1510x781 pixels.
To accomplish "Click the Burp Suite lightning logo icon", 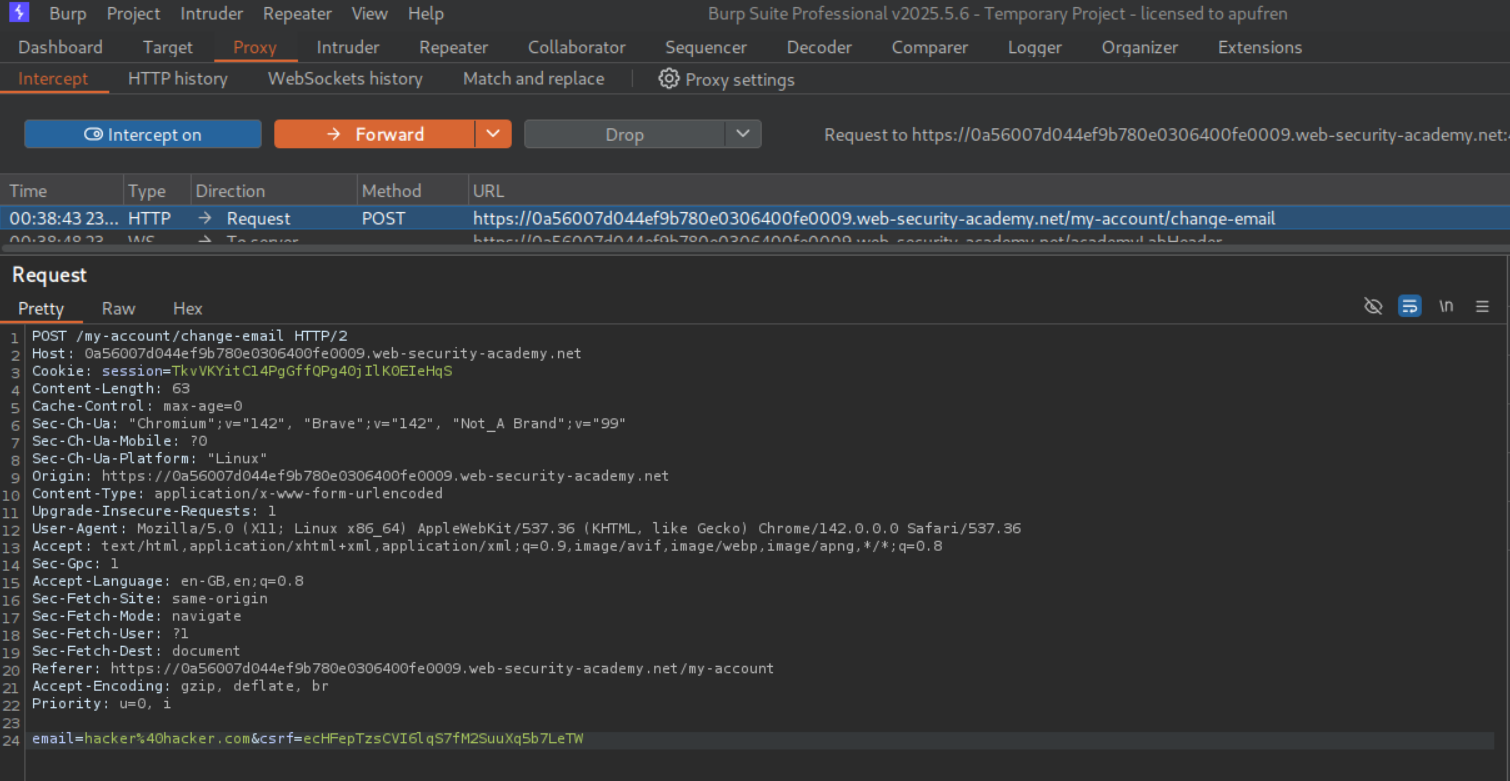I will pyautogui.click(x=19, y=13).
